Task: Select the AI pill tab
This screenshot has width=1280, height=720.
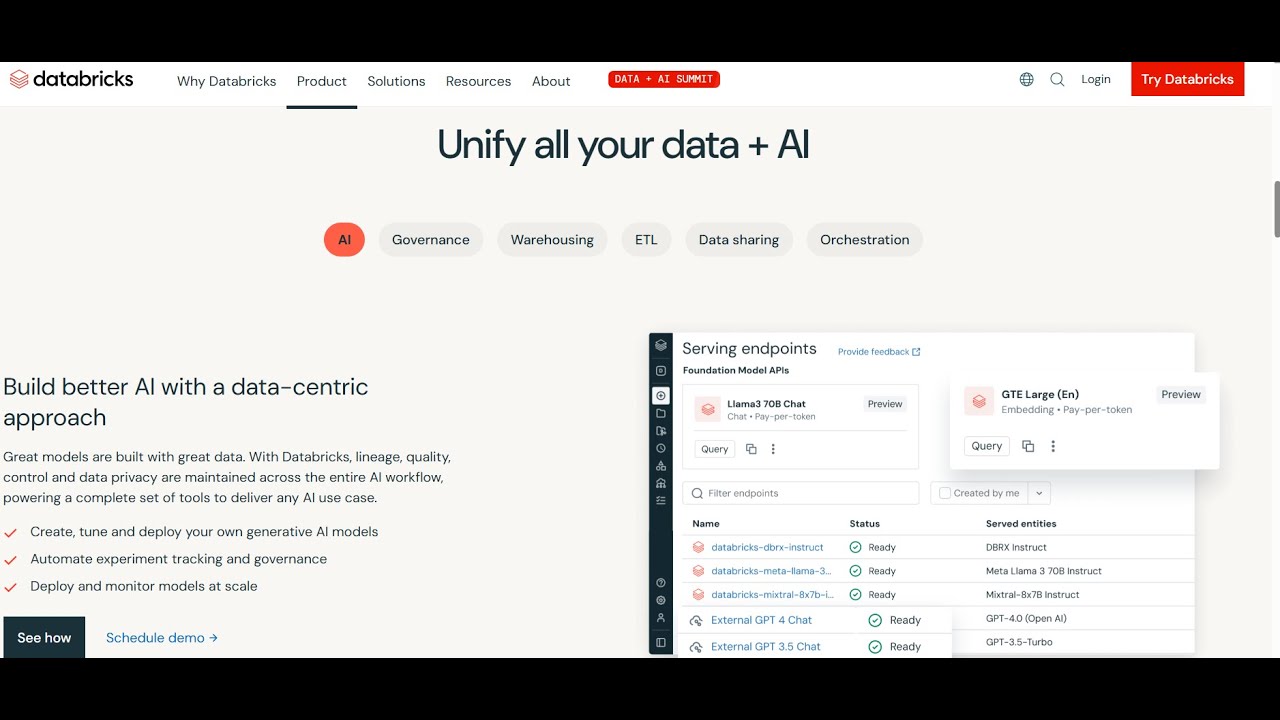Action: pyautogui.click(x=344, y=240)
